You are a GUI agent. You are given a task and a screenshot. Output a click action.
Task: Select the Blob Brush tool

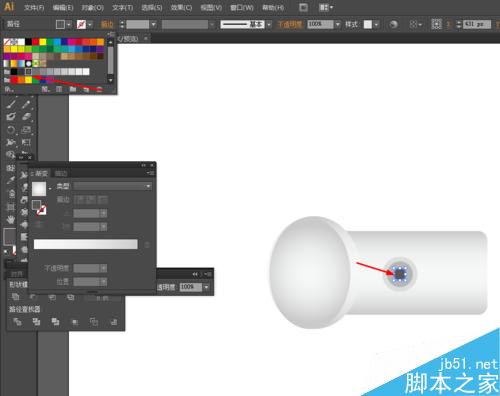pos(11,117)
